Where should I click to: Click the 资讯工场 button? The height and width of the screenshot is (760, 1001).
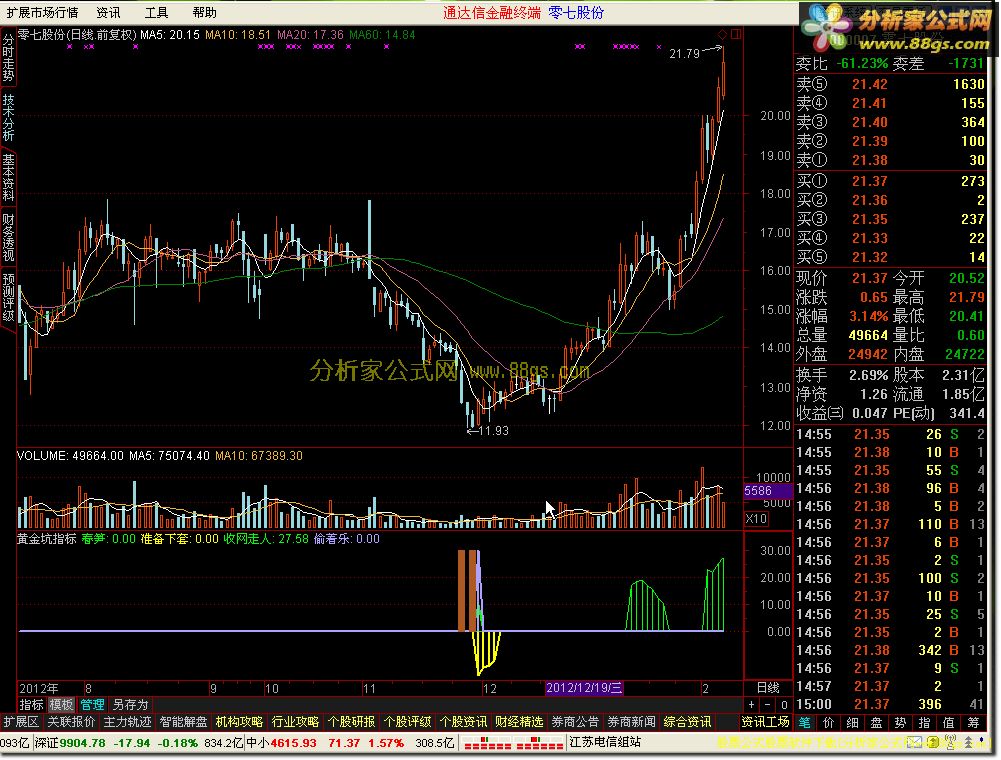point(765,722)
